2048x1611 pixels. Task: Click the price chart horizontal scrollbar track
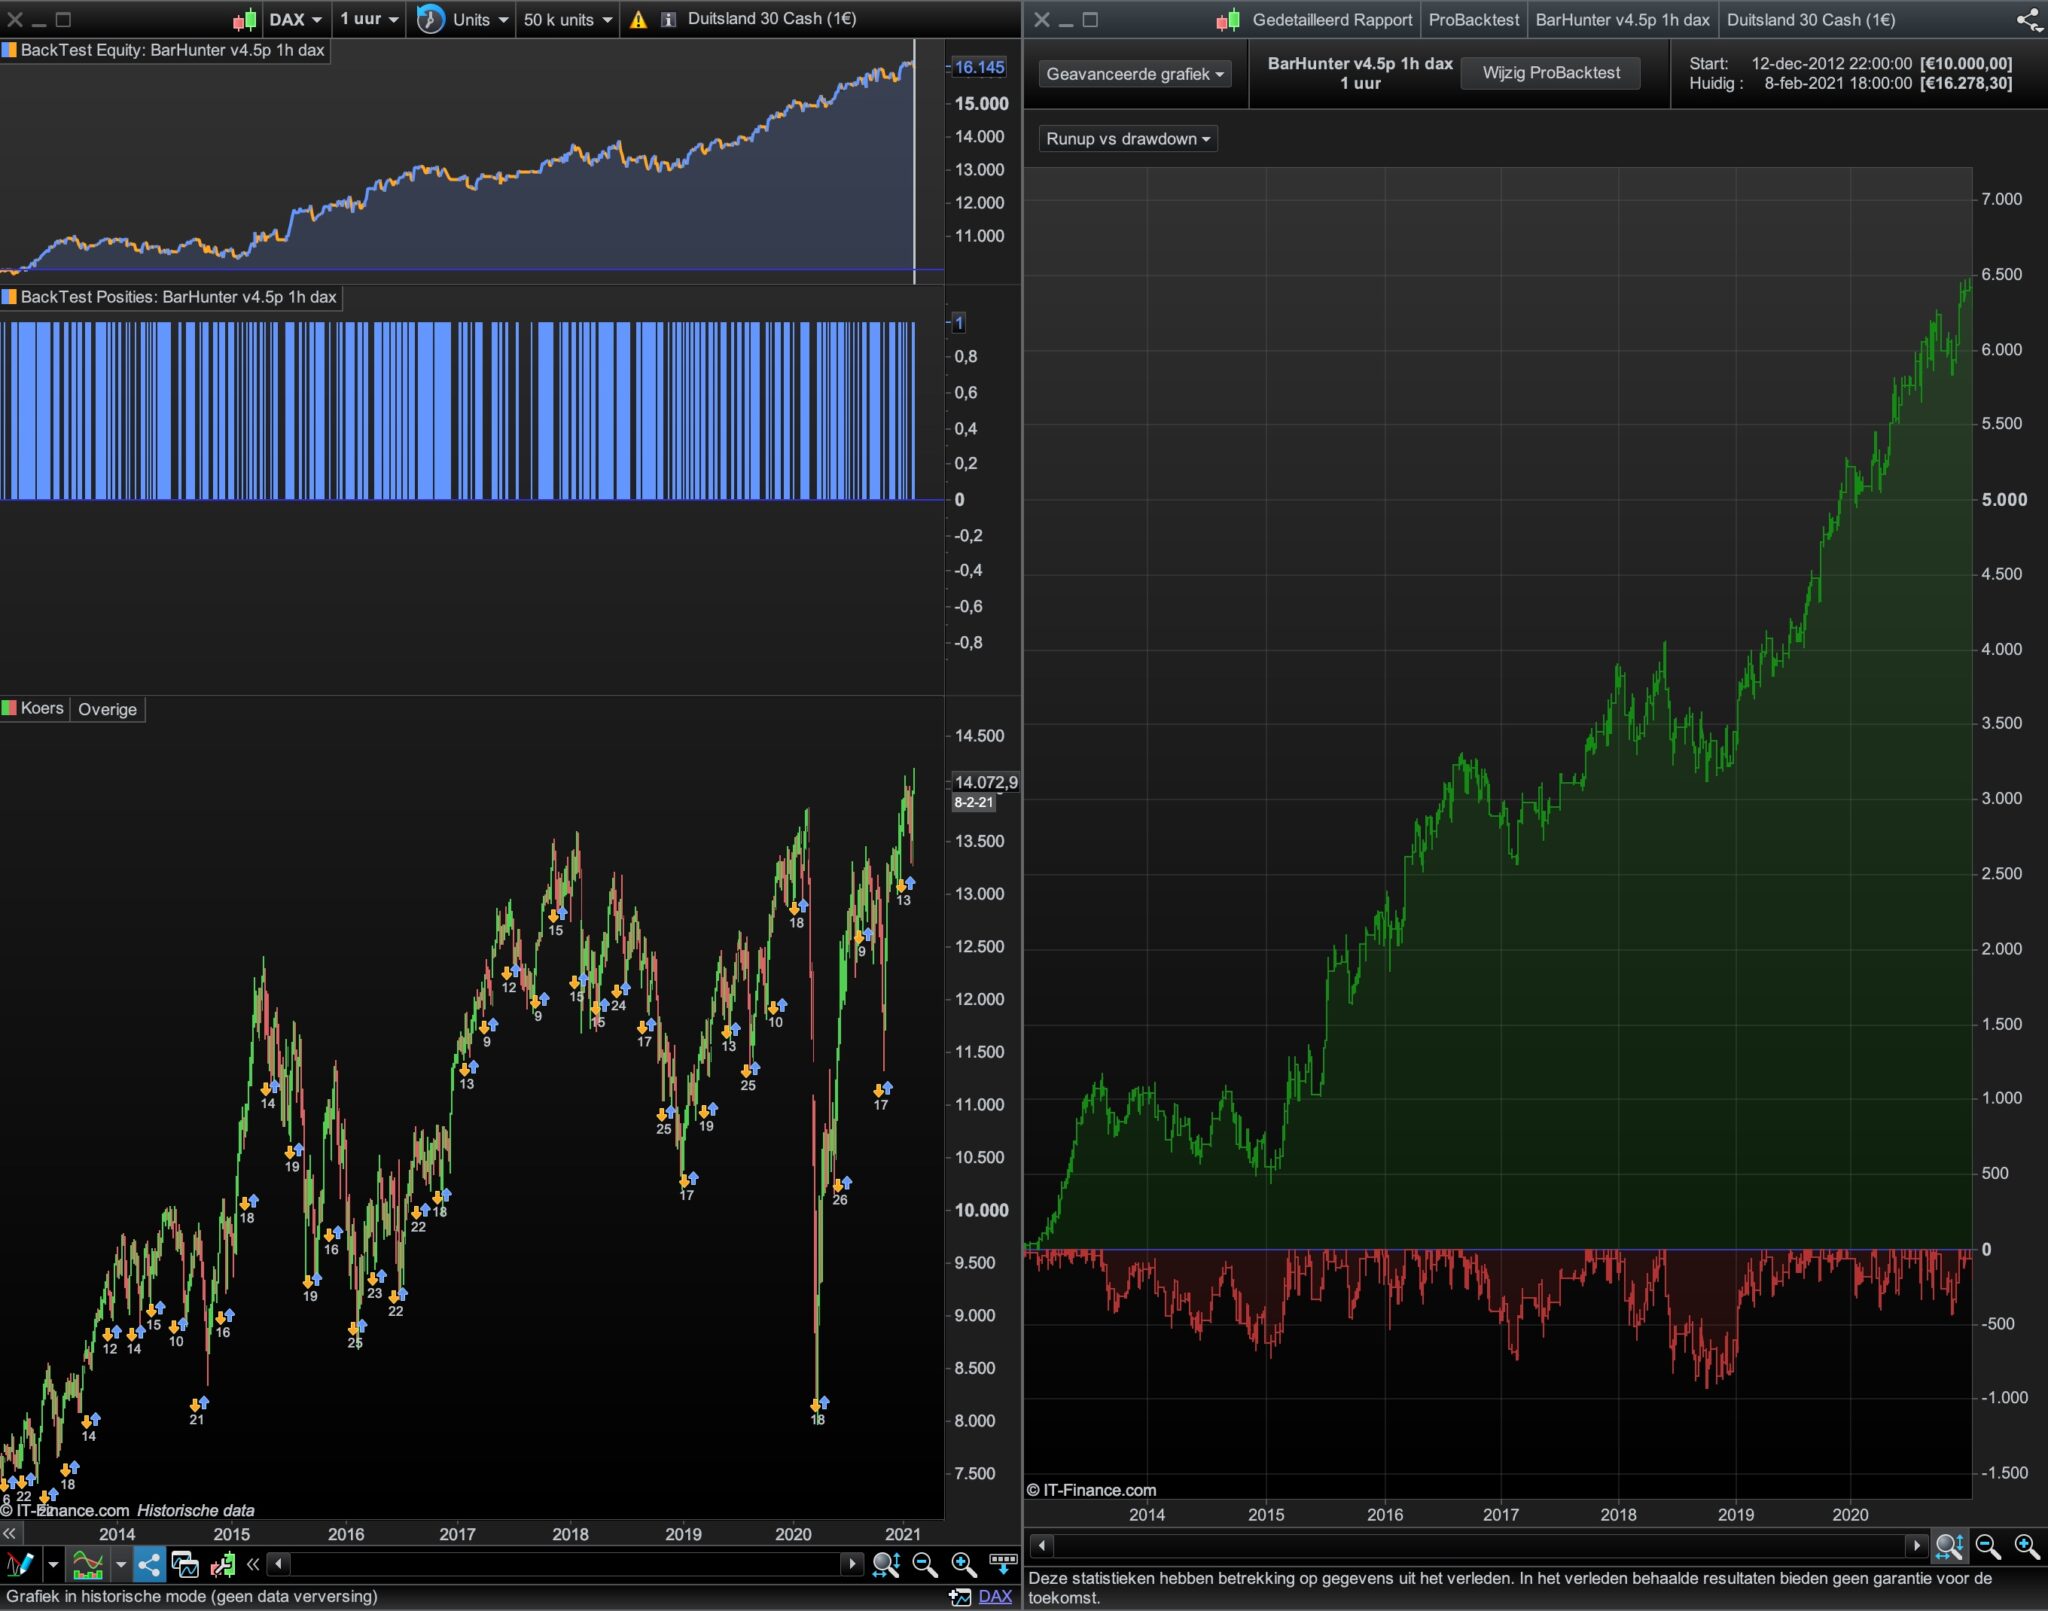click(x=565, y=1563)
